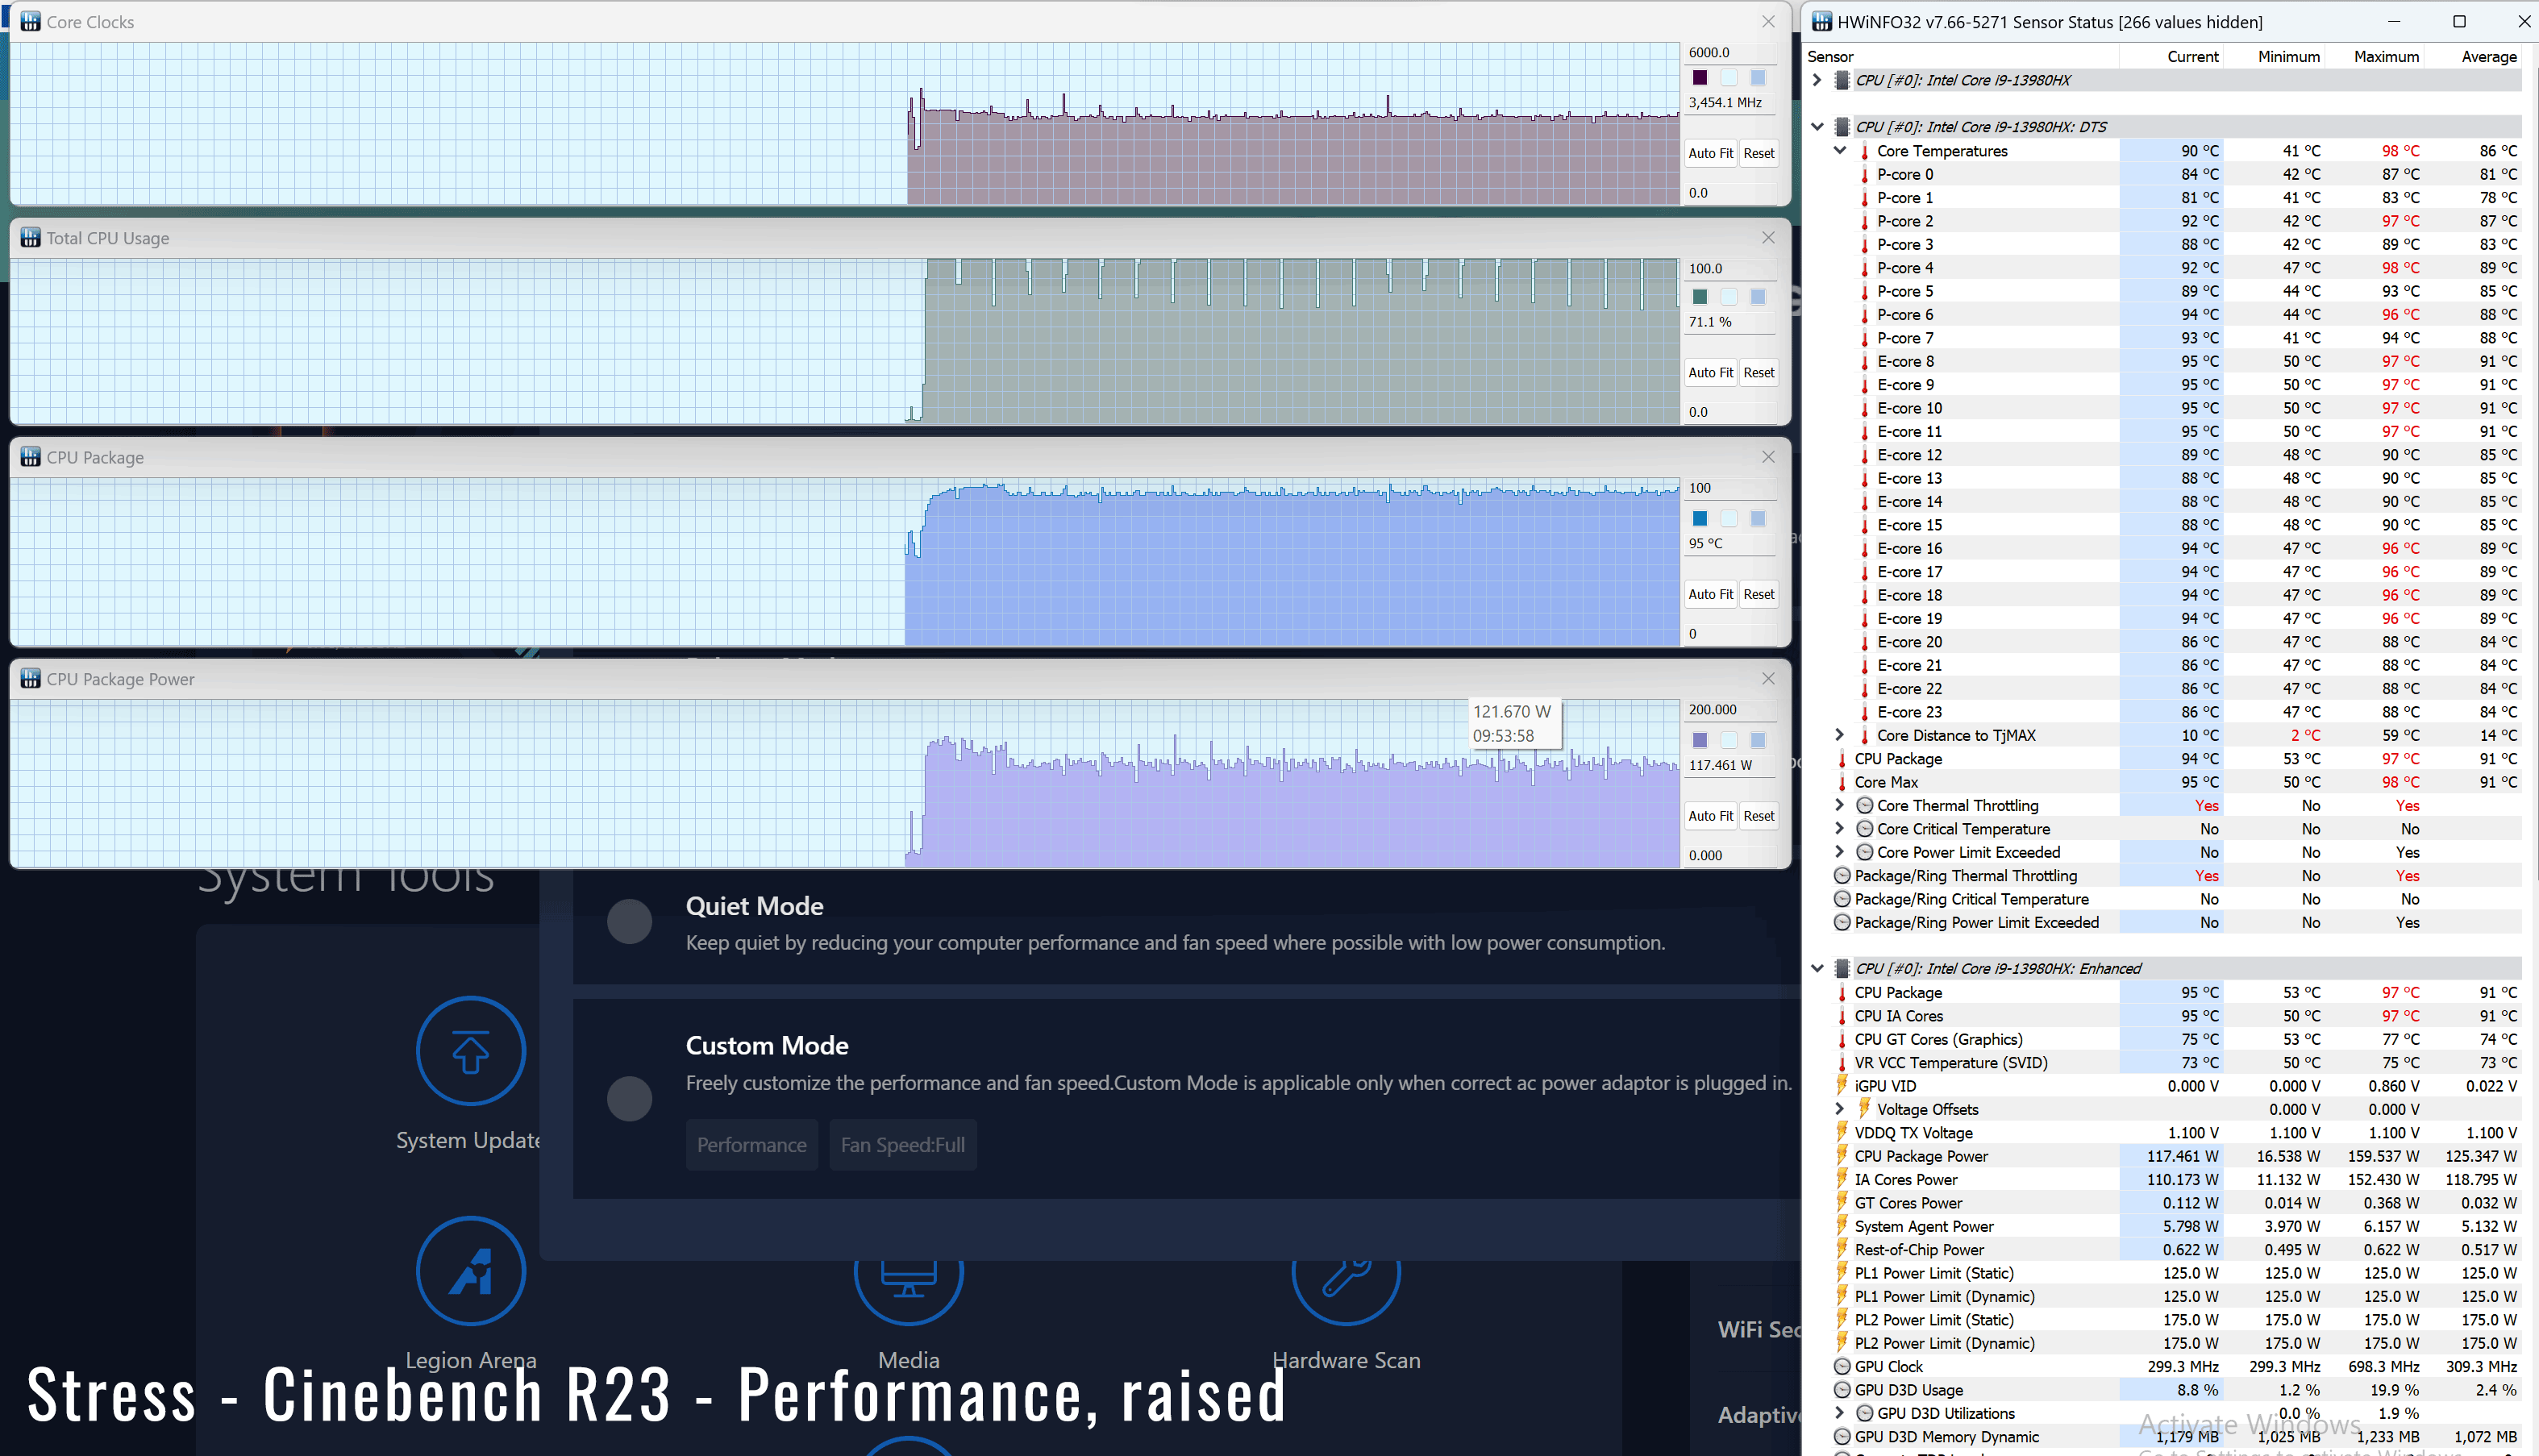This screenshot has width=2539, height=1456.
Task: Click the HWiNFO icon in Core Clocks title
Action: click(x=30, y=22)
